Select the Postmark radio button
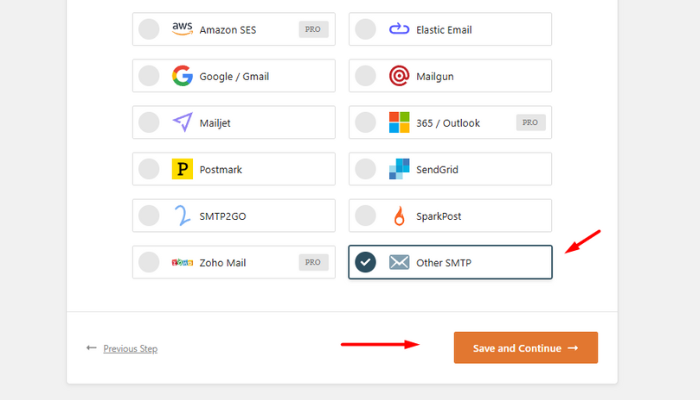 click(x=149, y=169)
